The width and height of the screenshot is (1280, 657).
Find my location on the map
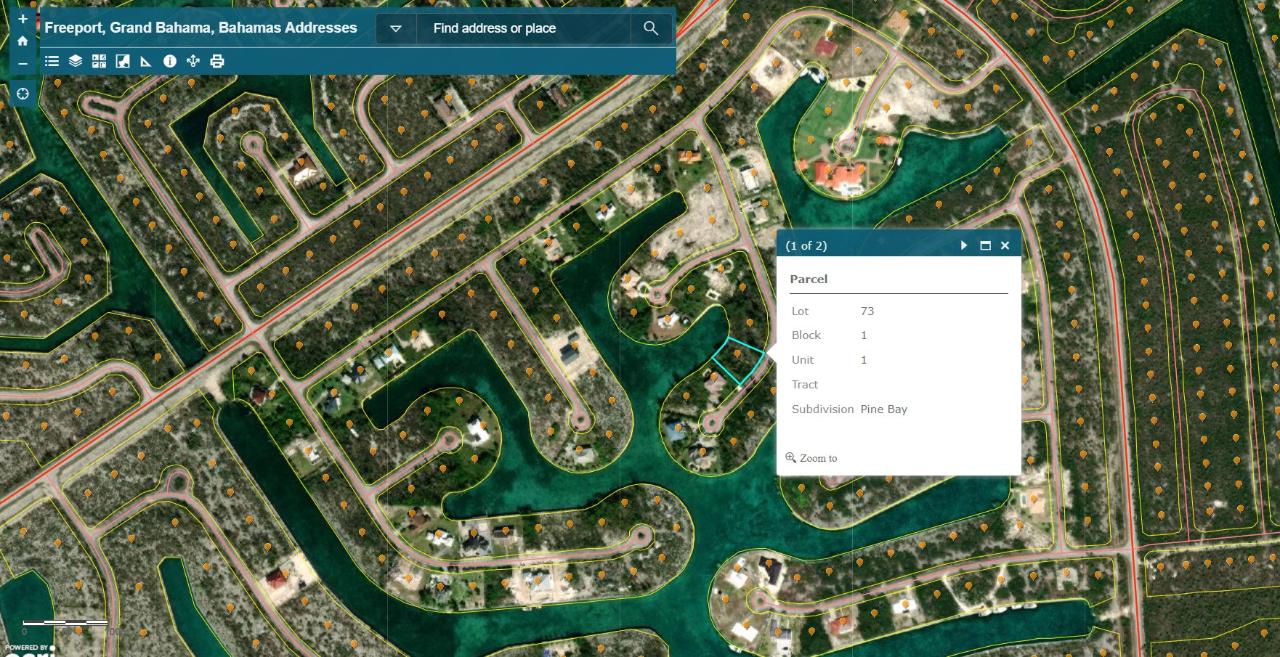[22, 93]
